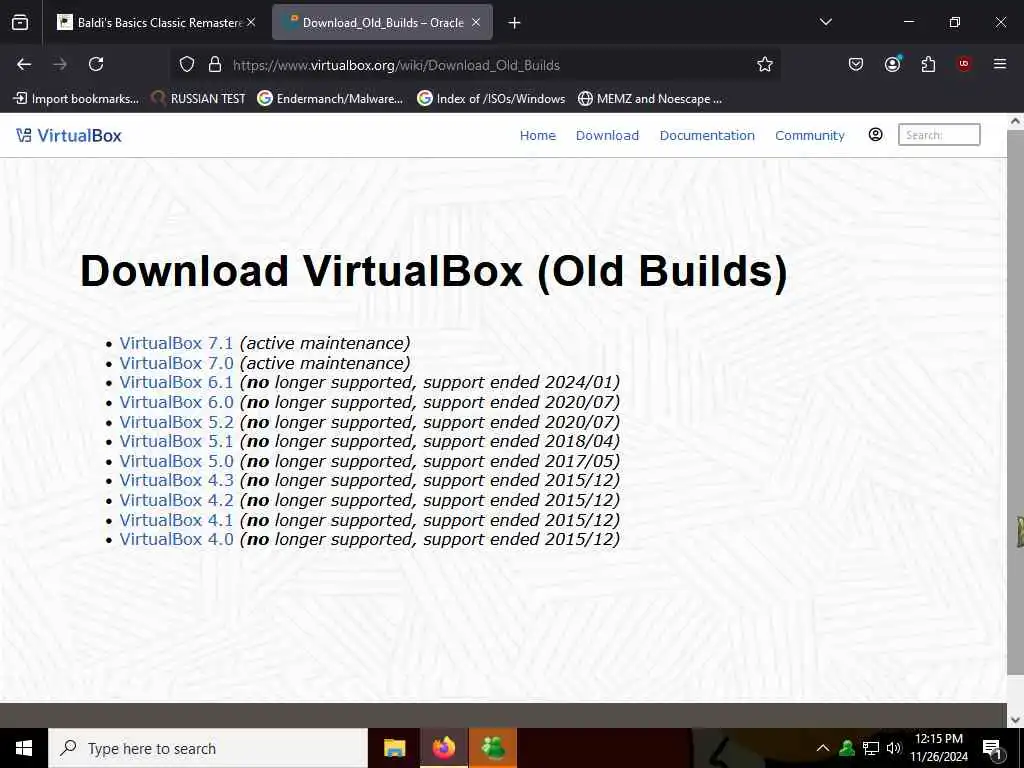Open the Pocket save icon

[x=856, y=64]
